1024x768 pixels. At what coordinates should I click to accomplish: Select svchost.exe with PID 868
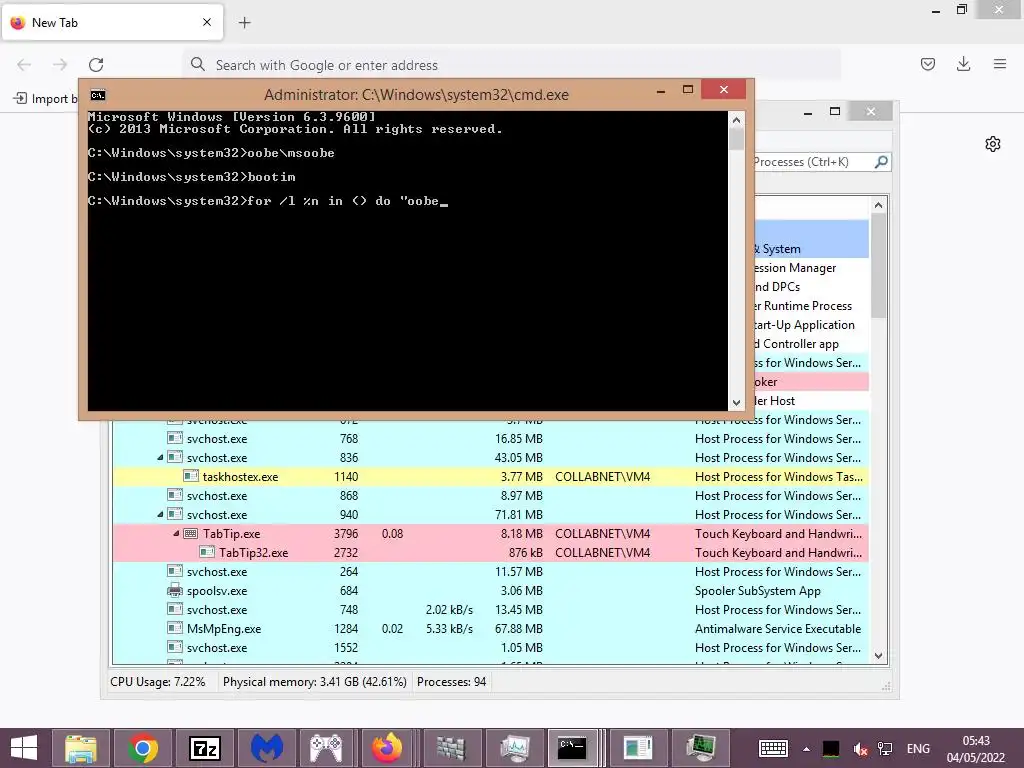(491, 496)
